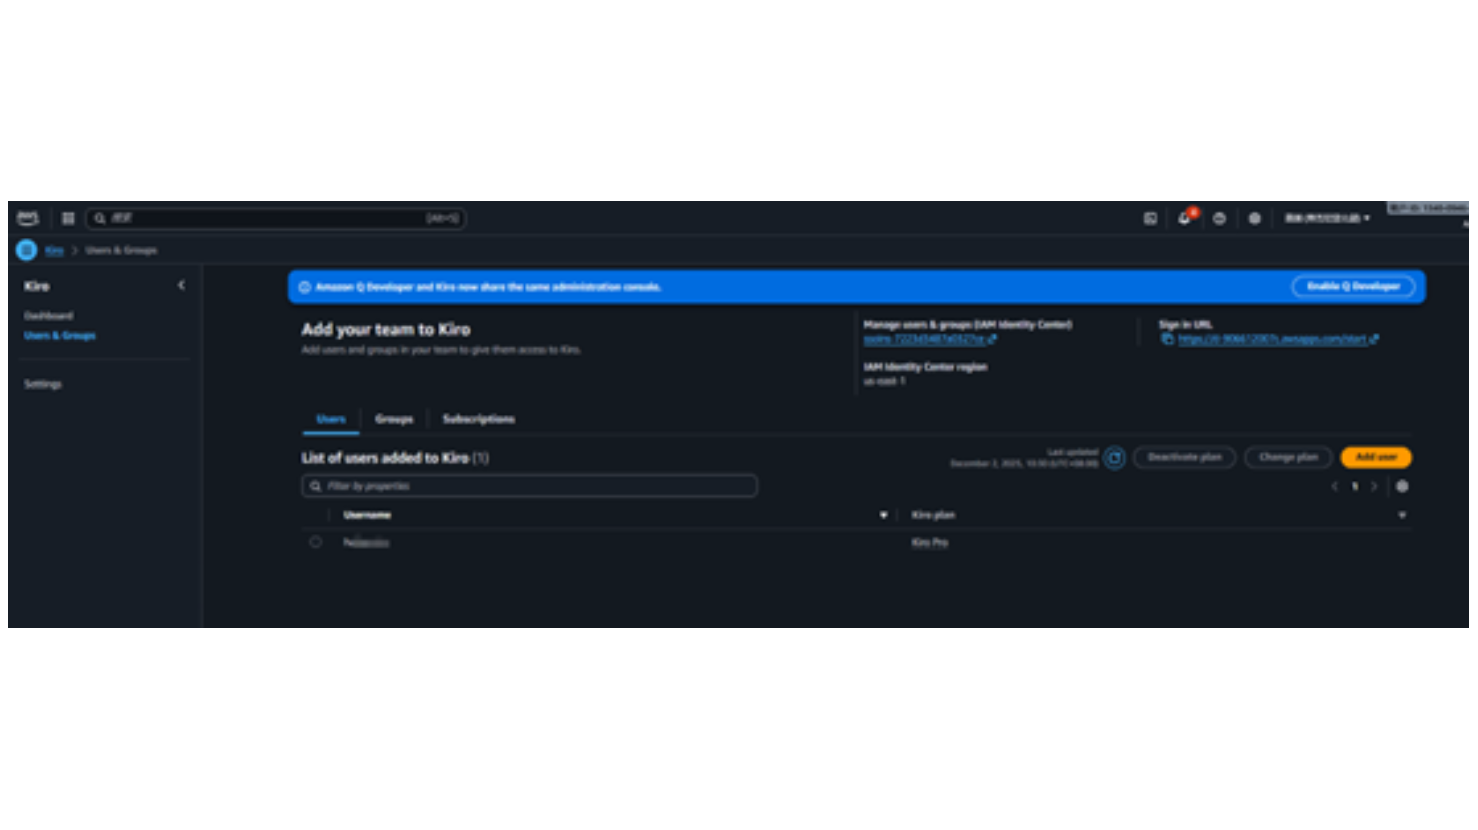Open the AWS services grid menu
The image size is (1478, 830).
(x=68, y=218)
